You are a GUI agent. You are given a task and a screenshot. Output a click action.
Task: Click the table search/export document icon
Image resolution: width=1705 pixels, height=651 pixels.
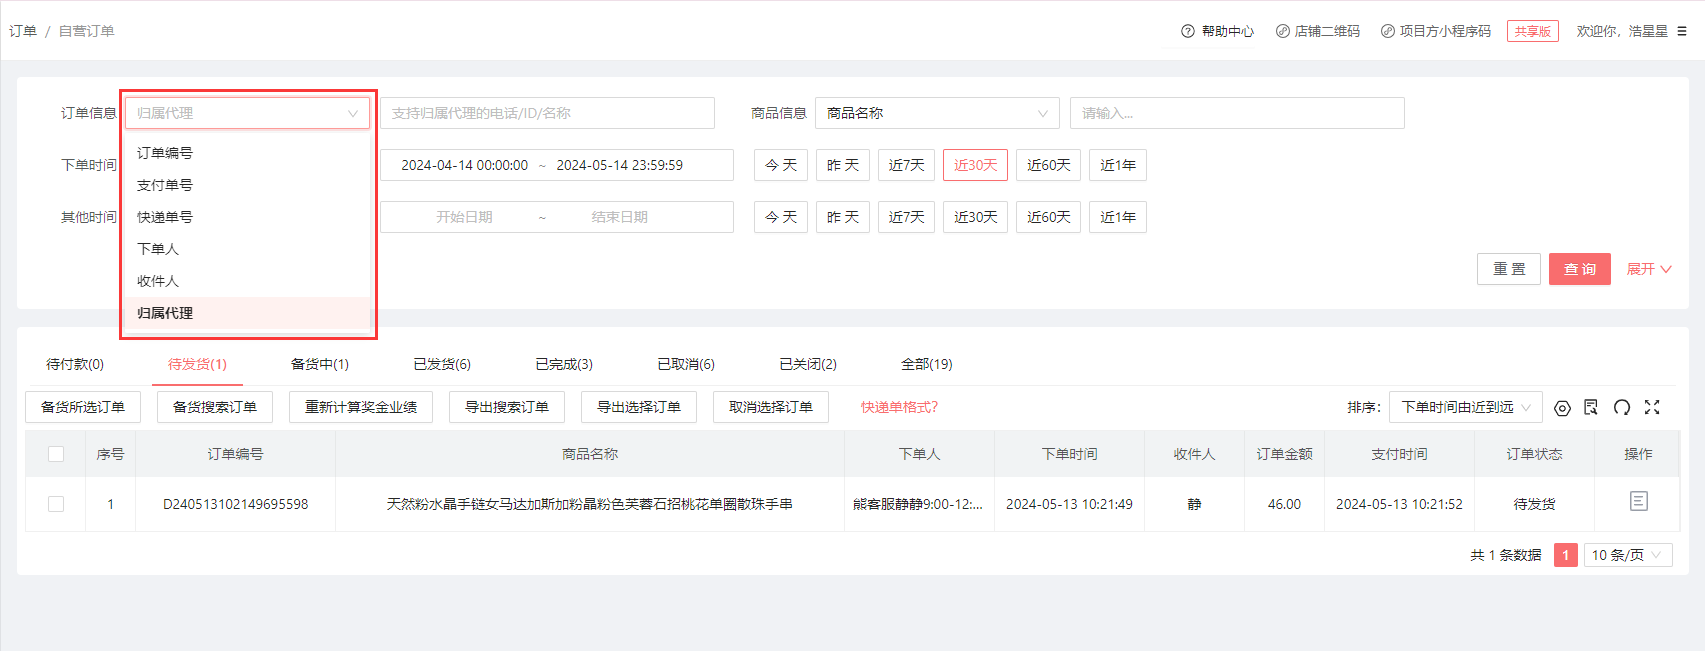tap(1591, 407)
